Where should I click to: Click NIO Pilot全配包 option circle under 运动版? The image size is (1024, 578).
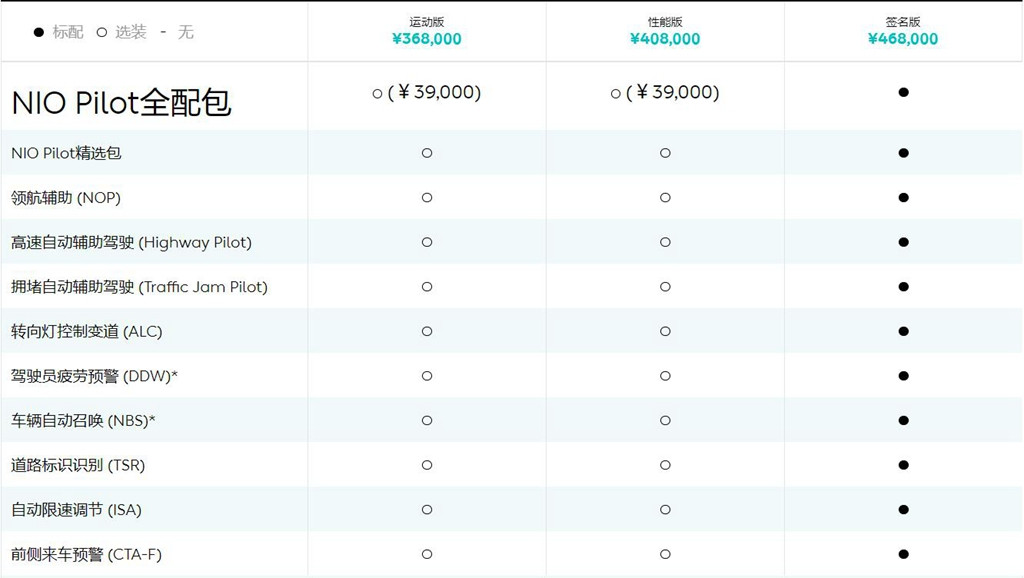click(x=377, y=94)
